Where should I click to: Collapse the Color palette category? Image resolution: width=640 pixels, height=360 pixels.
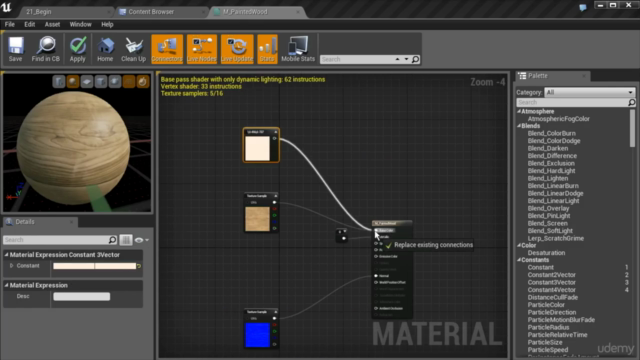click(519, 245)
